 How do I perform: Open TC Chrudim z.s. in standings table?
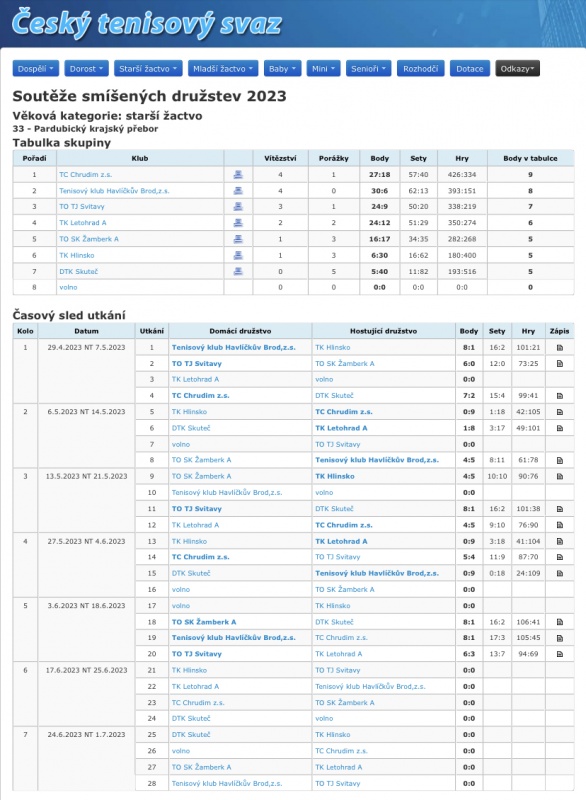[x=85, y=174]
